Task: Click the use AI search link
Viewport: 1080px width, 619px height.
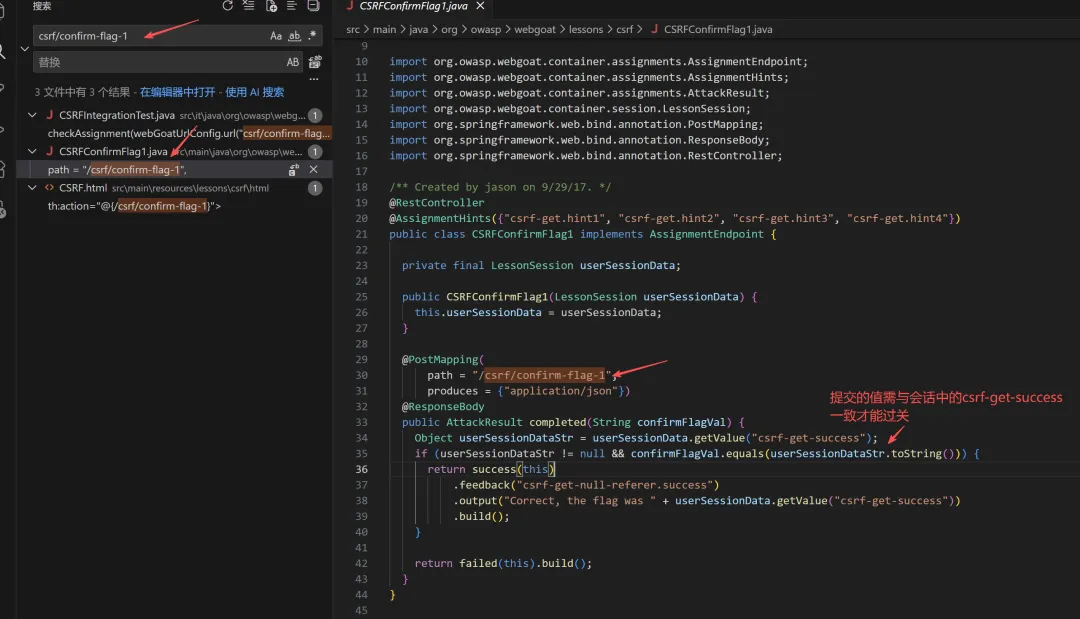Action: (x=254, y=92)
